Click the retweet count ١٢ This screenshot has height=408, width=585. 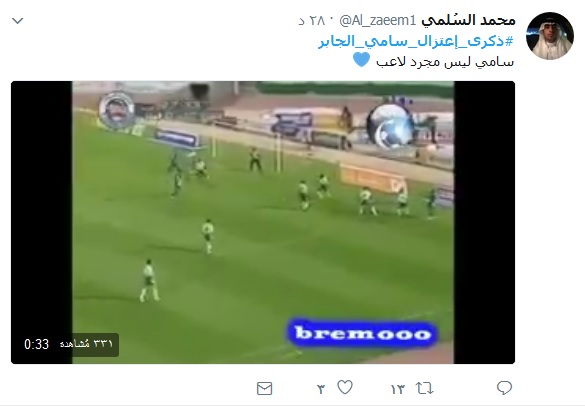click(398, 389)
